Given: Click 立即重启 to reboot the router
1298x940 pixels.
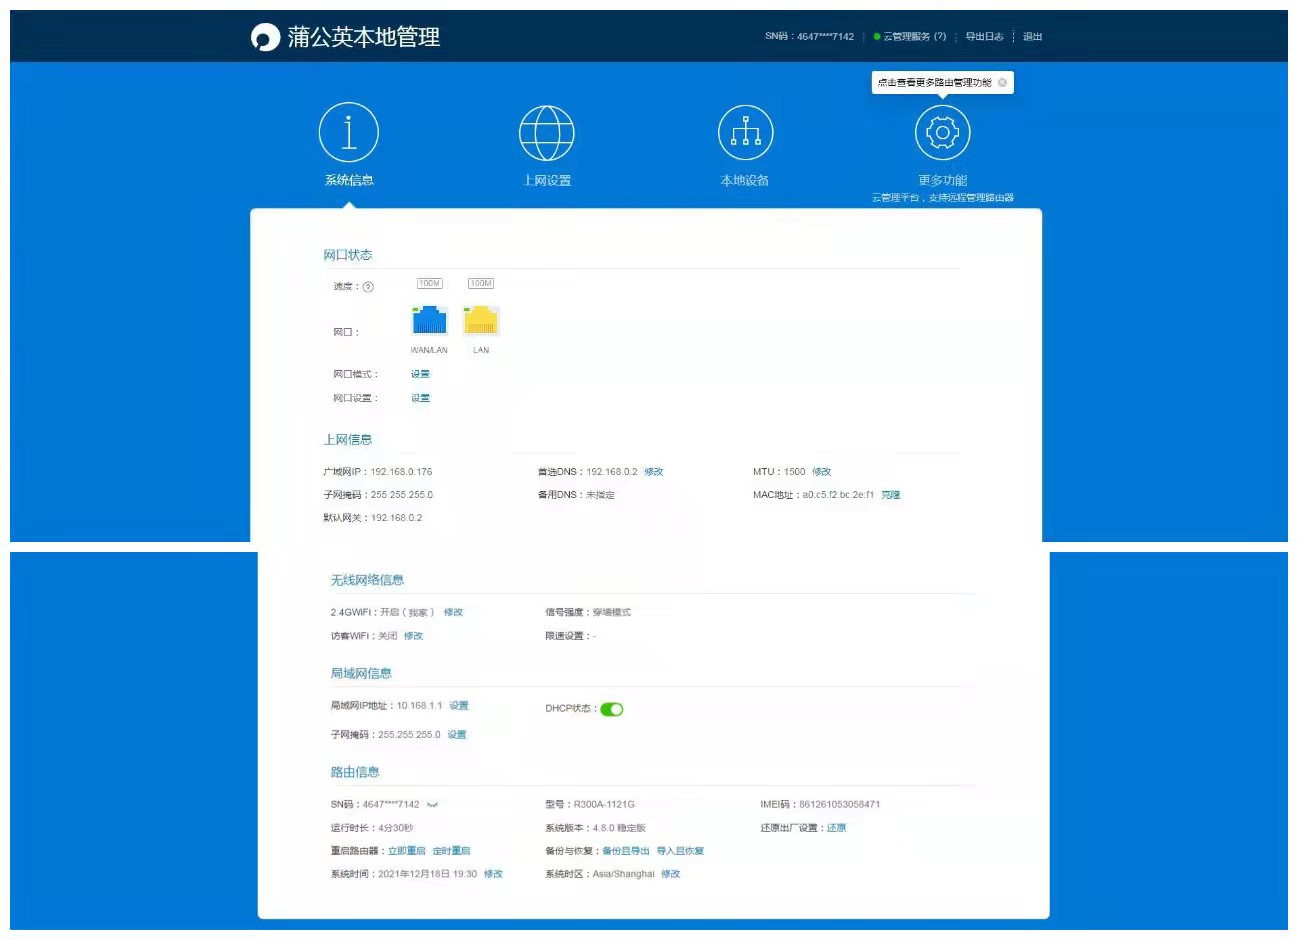Looking at the screenshot, I should tap(405, 850).
